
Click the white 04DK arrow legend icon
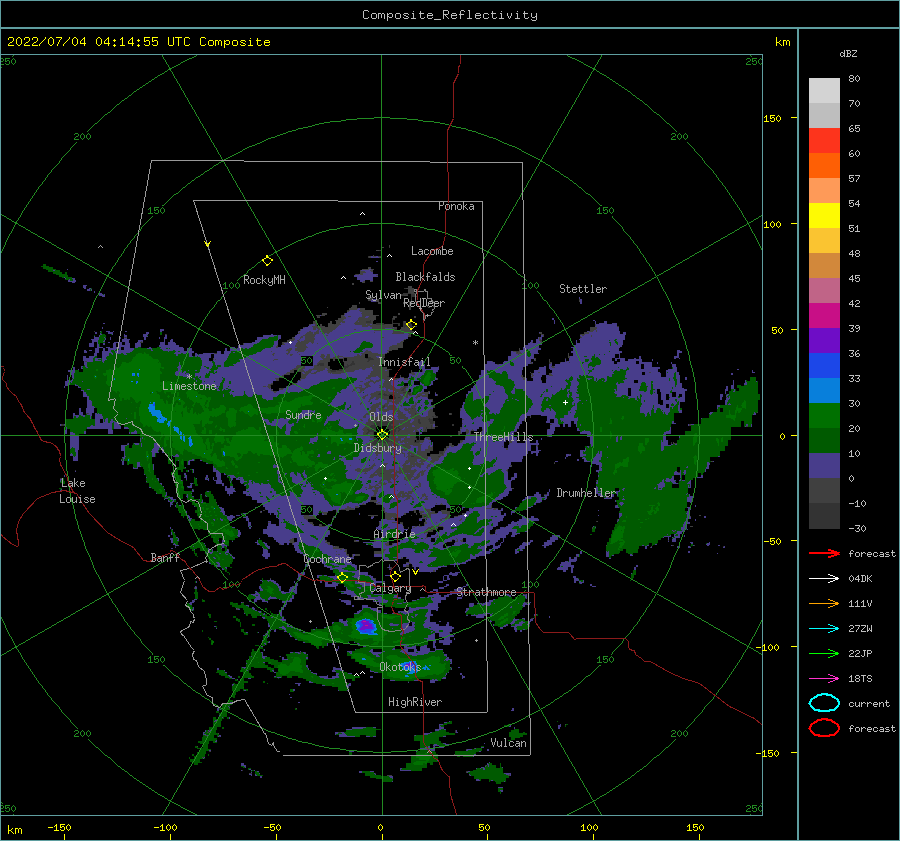coord(824,578)
